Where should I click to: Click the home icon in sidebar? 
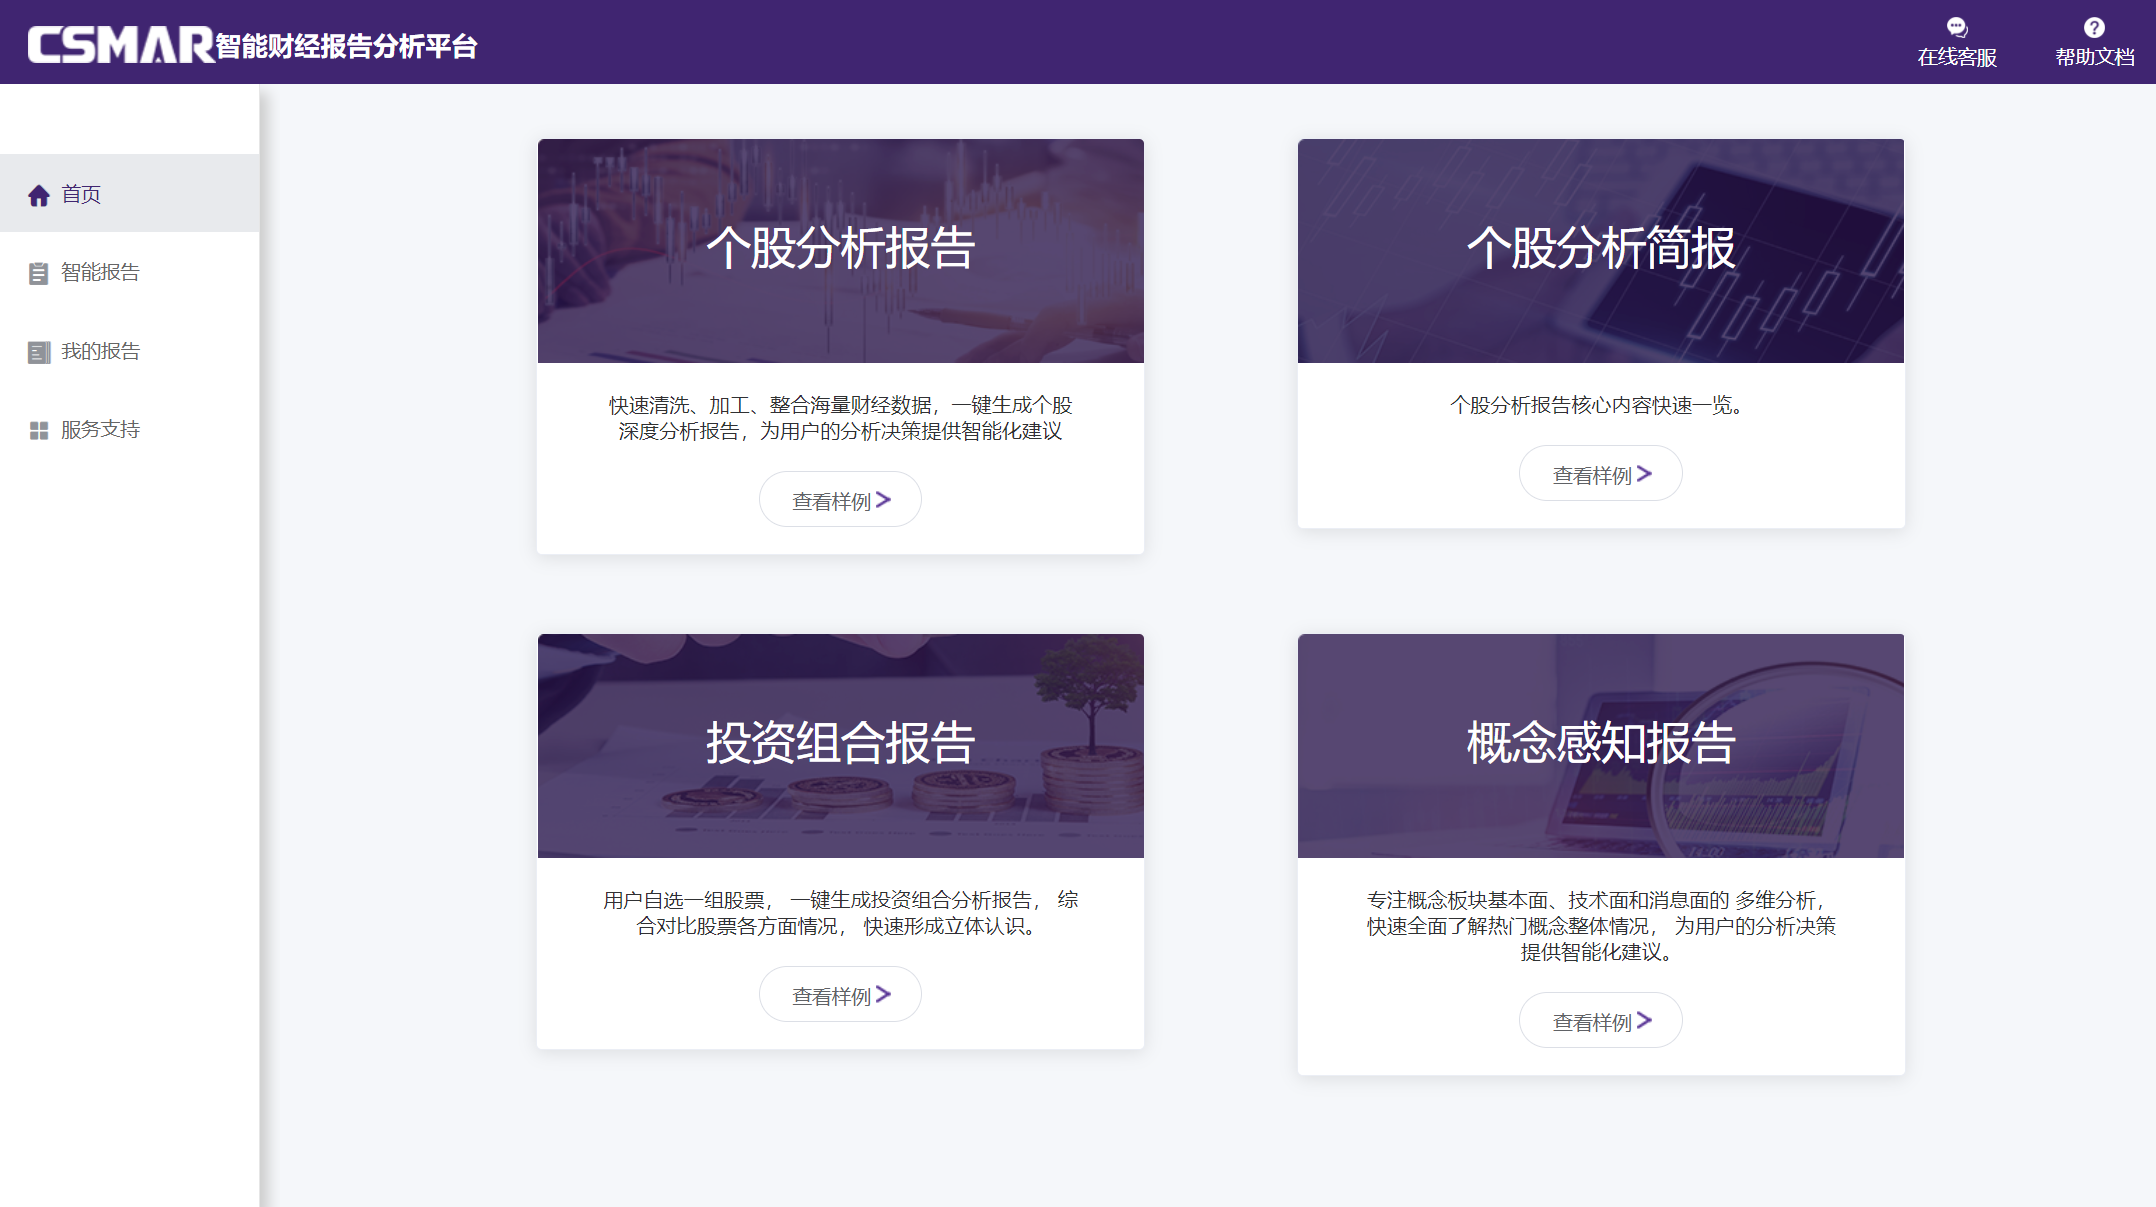pos(39,195)
